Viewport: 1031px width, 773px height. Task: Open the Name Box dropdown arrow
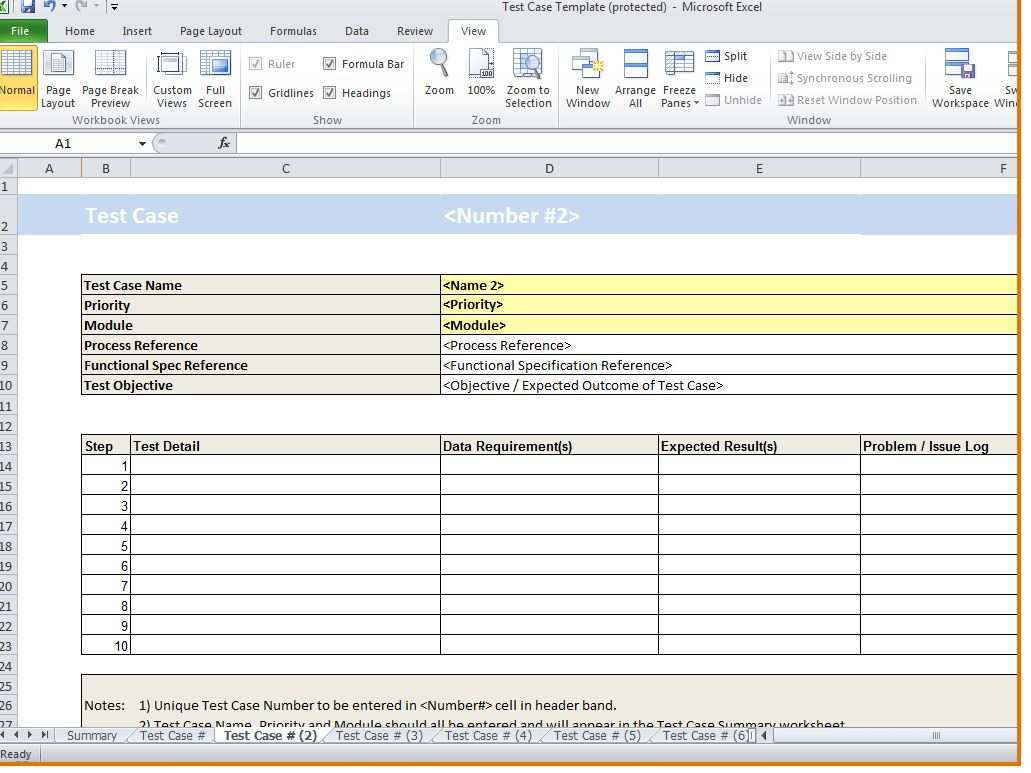[142, 144]
